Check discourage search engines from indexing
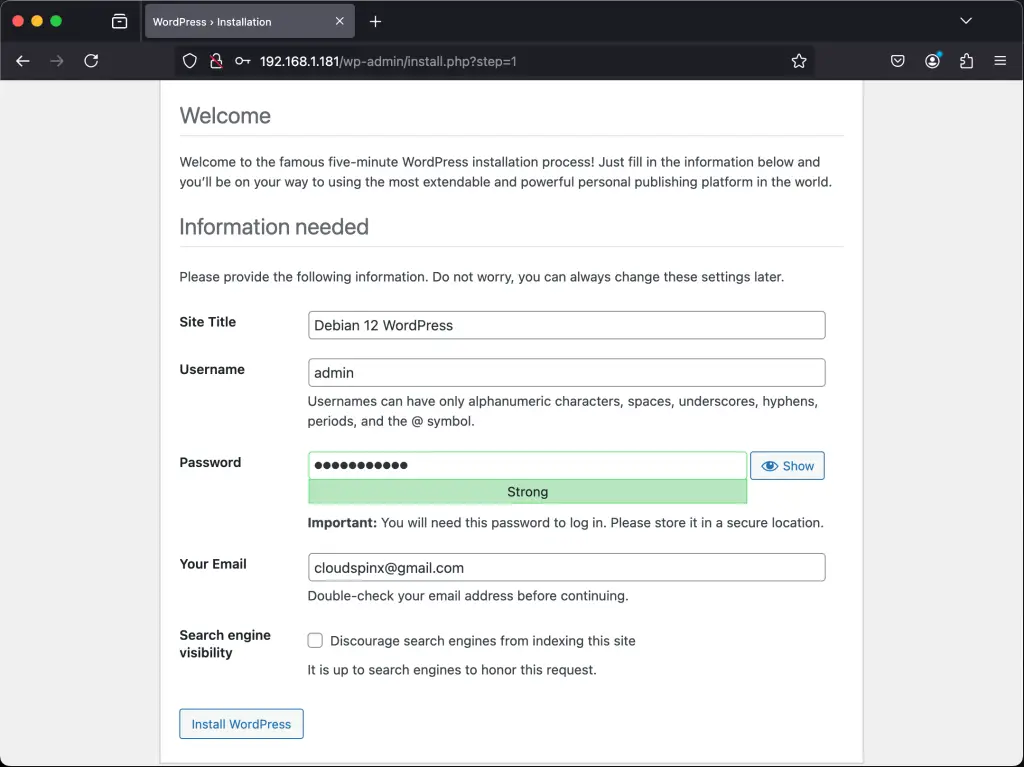The image size is (1024, 767). (315, 640)
